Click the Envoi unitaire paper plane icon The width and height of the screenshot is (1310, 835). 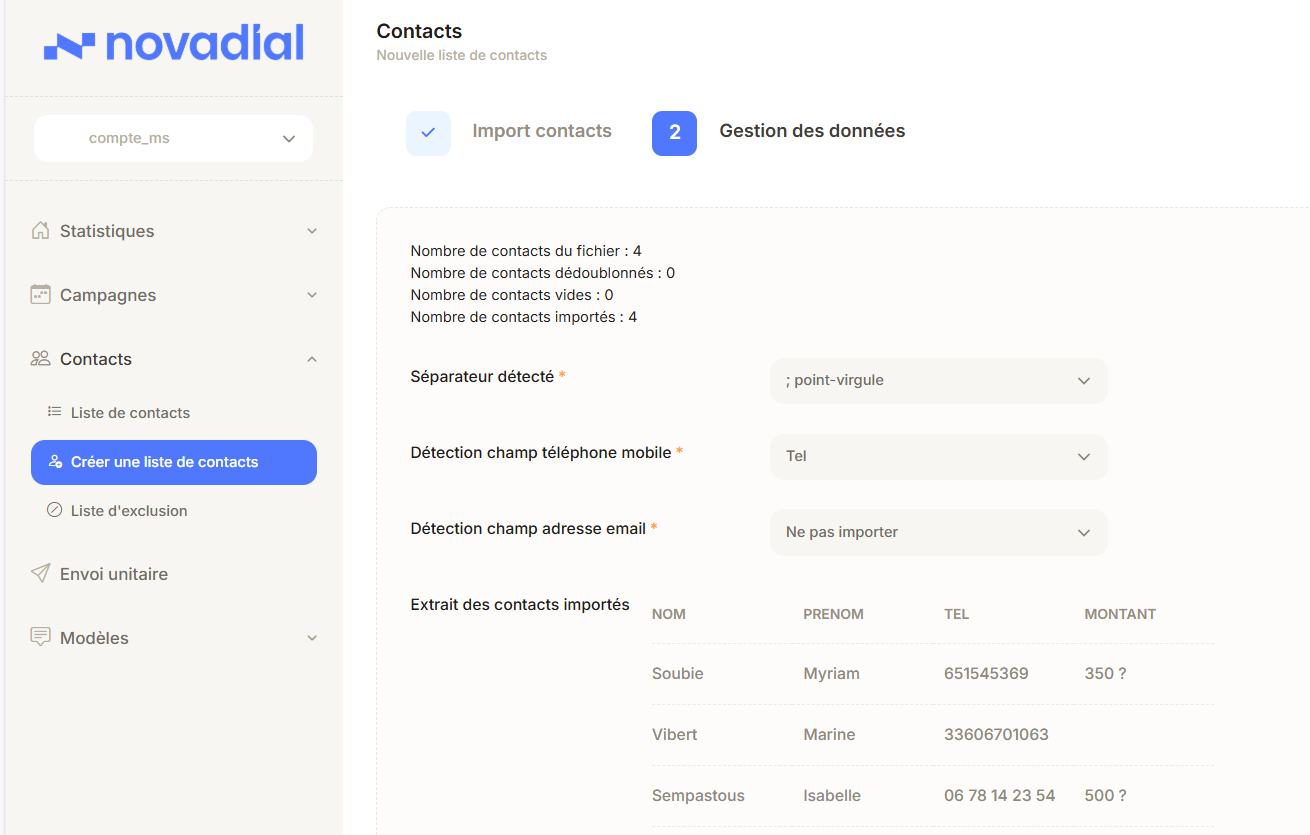pos(40,574)
